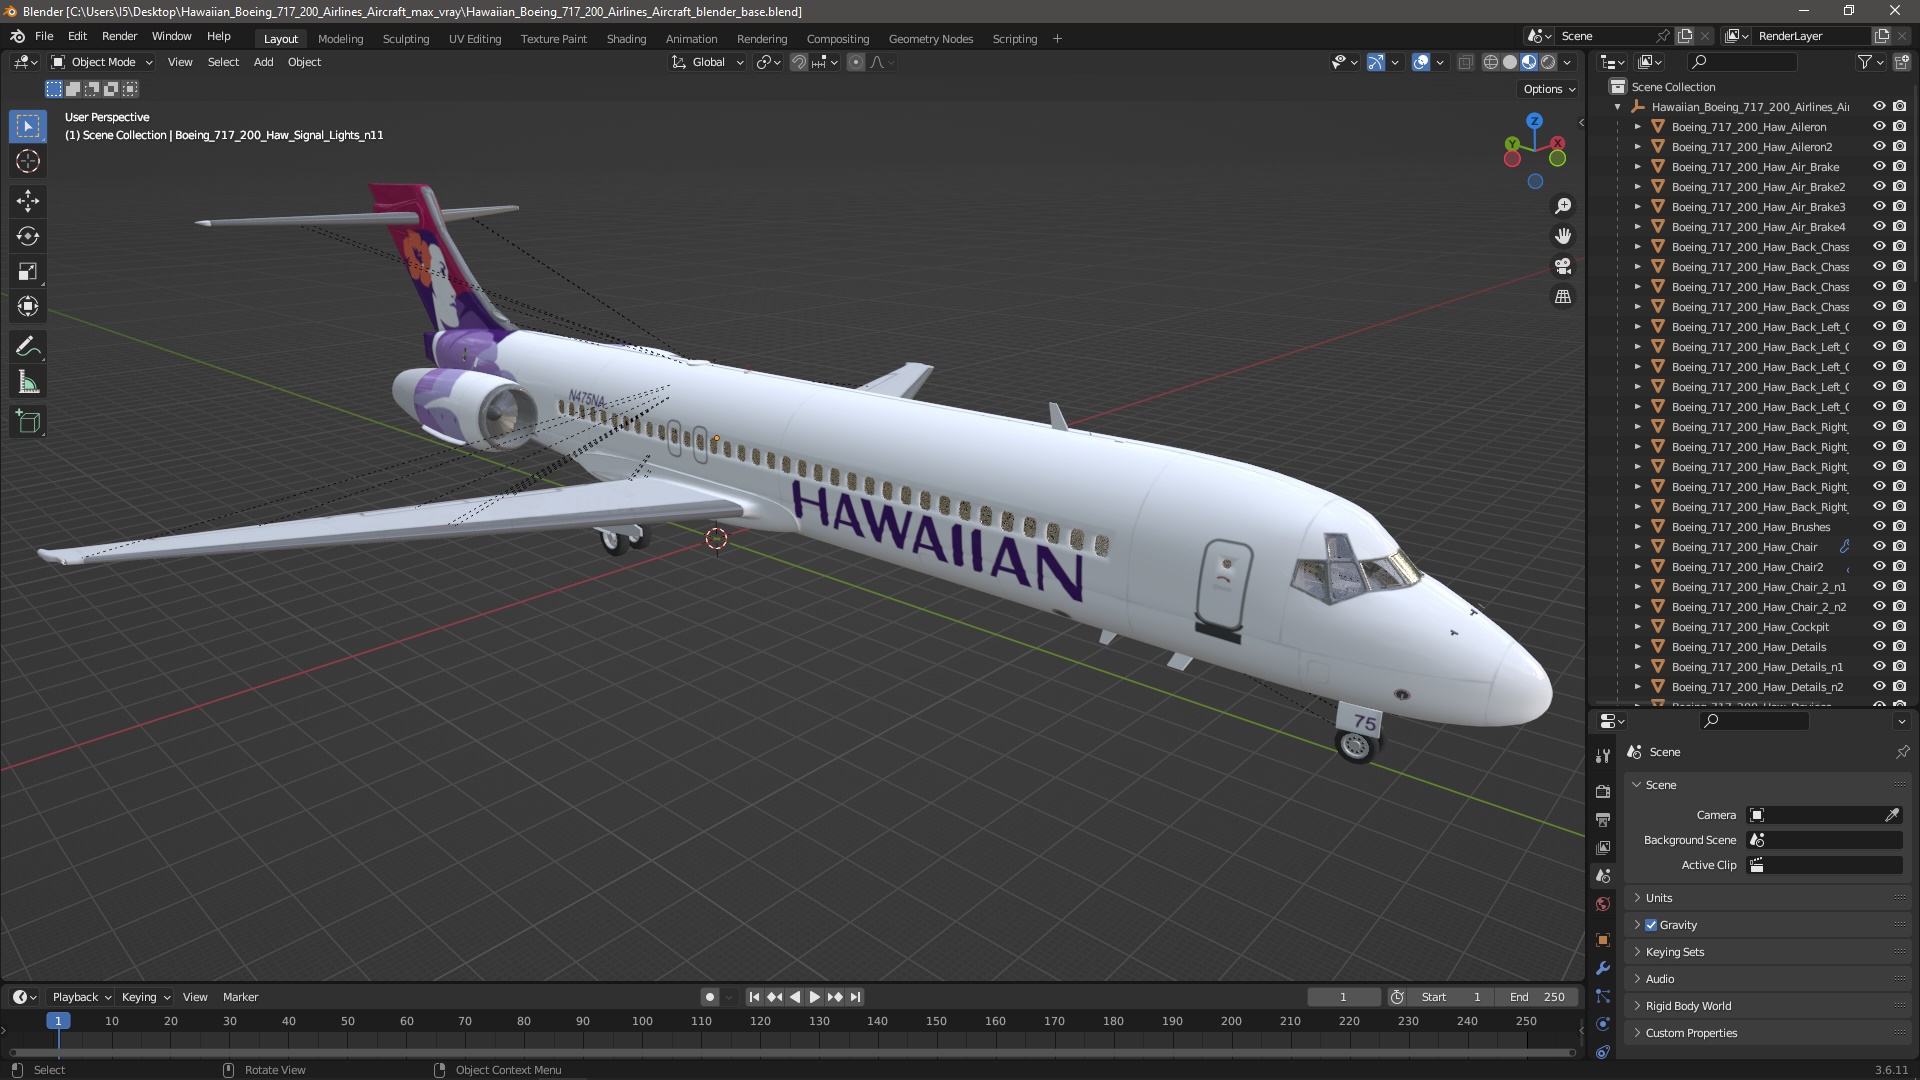Hide Boeing_717_200_Haw_Cockpit in viewport
The height and width of the screenshot is (1080, 1920).
coord(1879,627)
